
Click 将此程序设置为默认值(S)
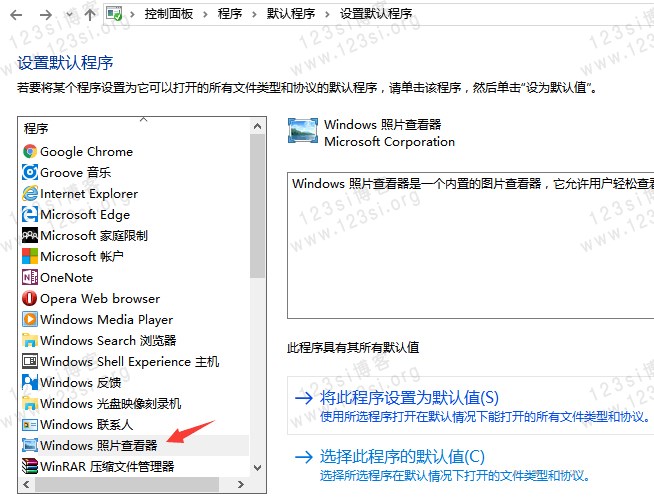pyautogui.click(x=409, y=398)
